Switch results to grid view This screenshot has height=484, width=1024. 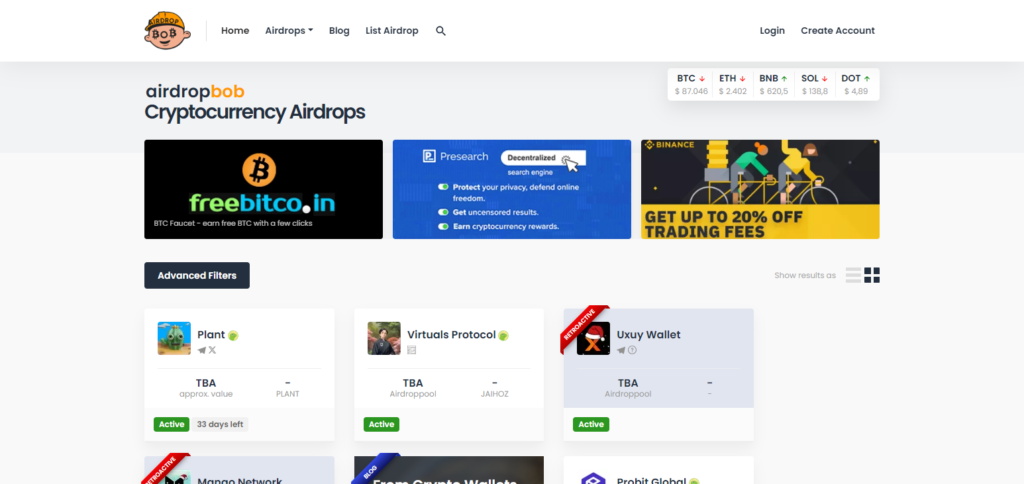pos(872,275)
